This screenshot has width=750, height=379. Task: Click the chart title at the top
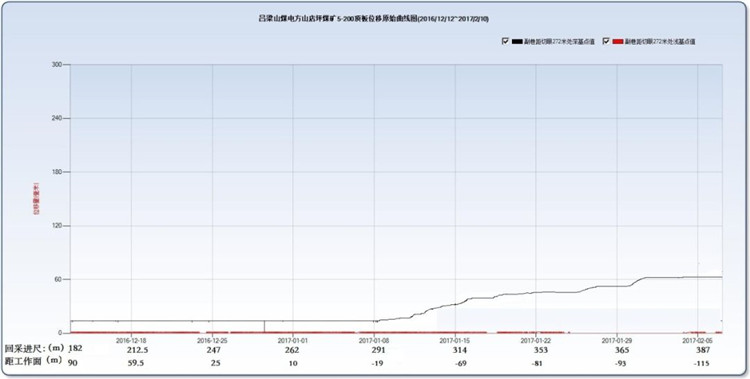373,19
